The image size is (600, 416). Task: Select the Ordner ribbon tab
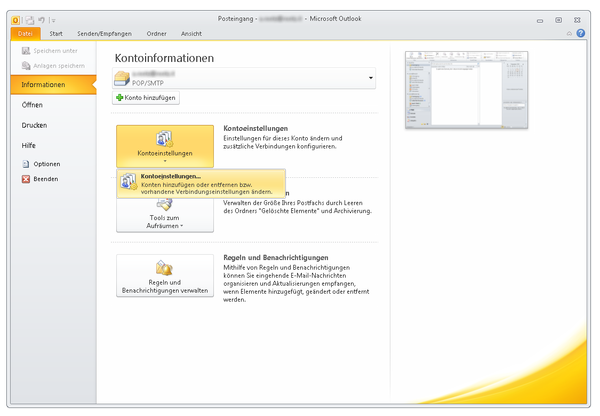(157, 34)
